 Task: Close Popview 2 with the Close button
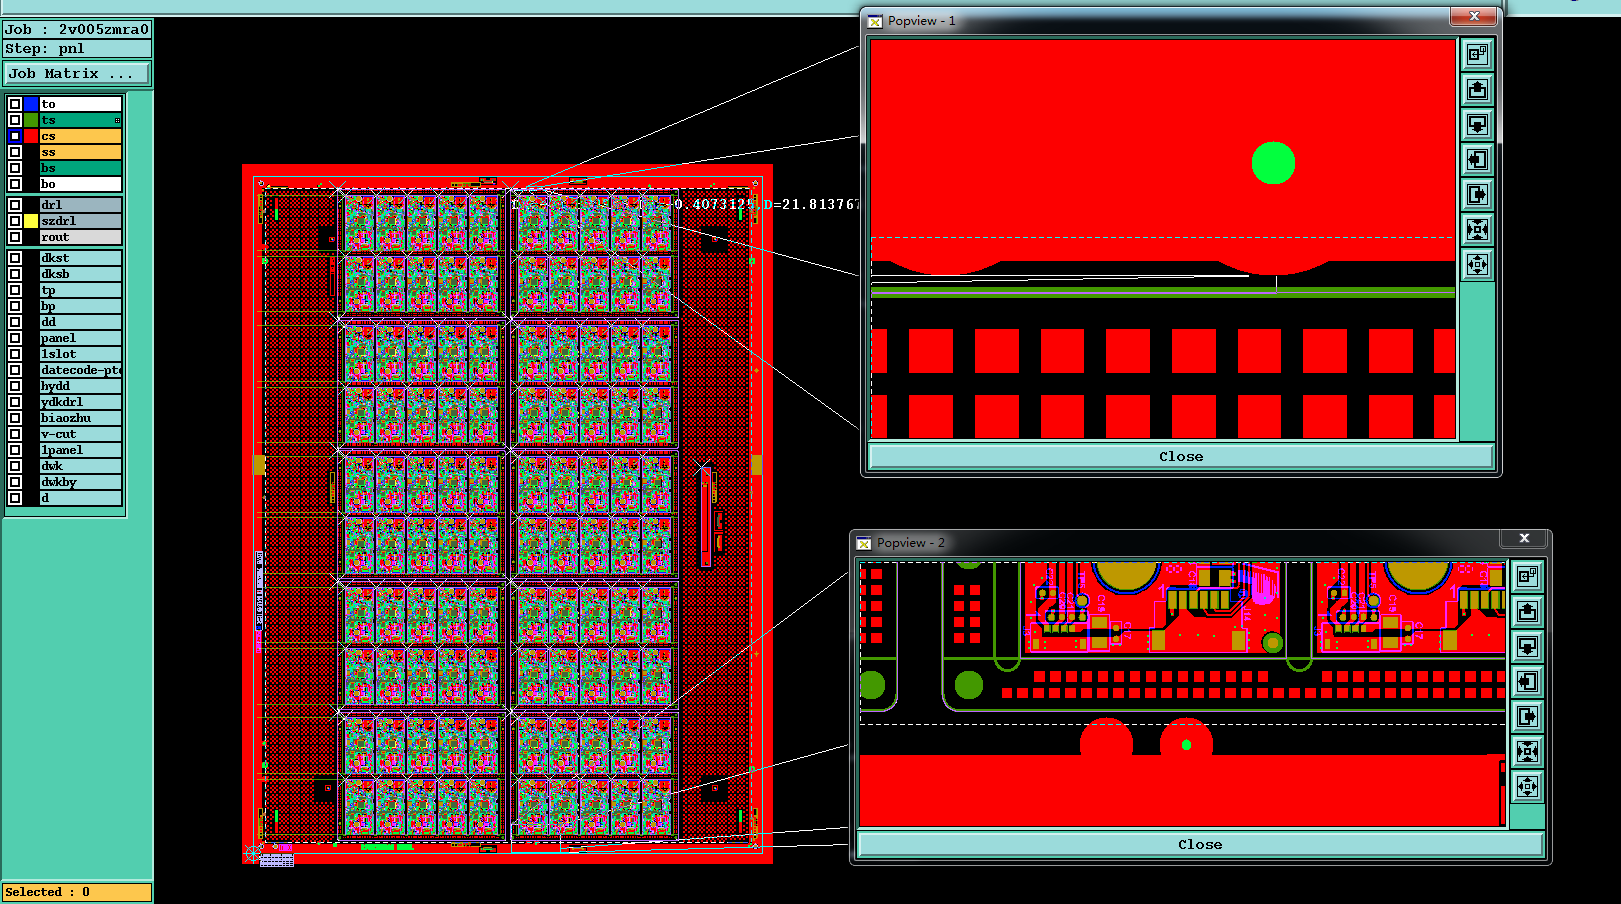1200,845
